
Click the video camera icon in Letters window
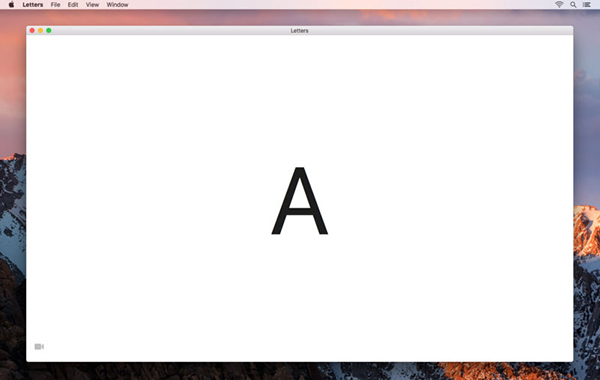tap(39, 346)
